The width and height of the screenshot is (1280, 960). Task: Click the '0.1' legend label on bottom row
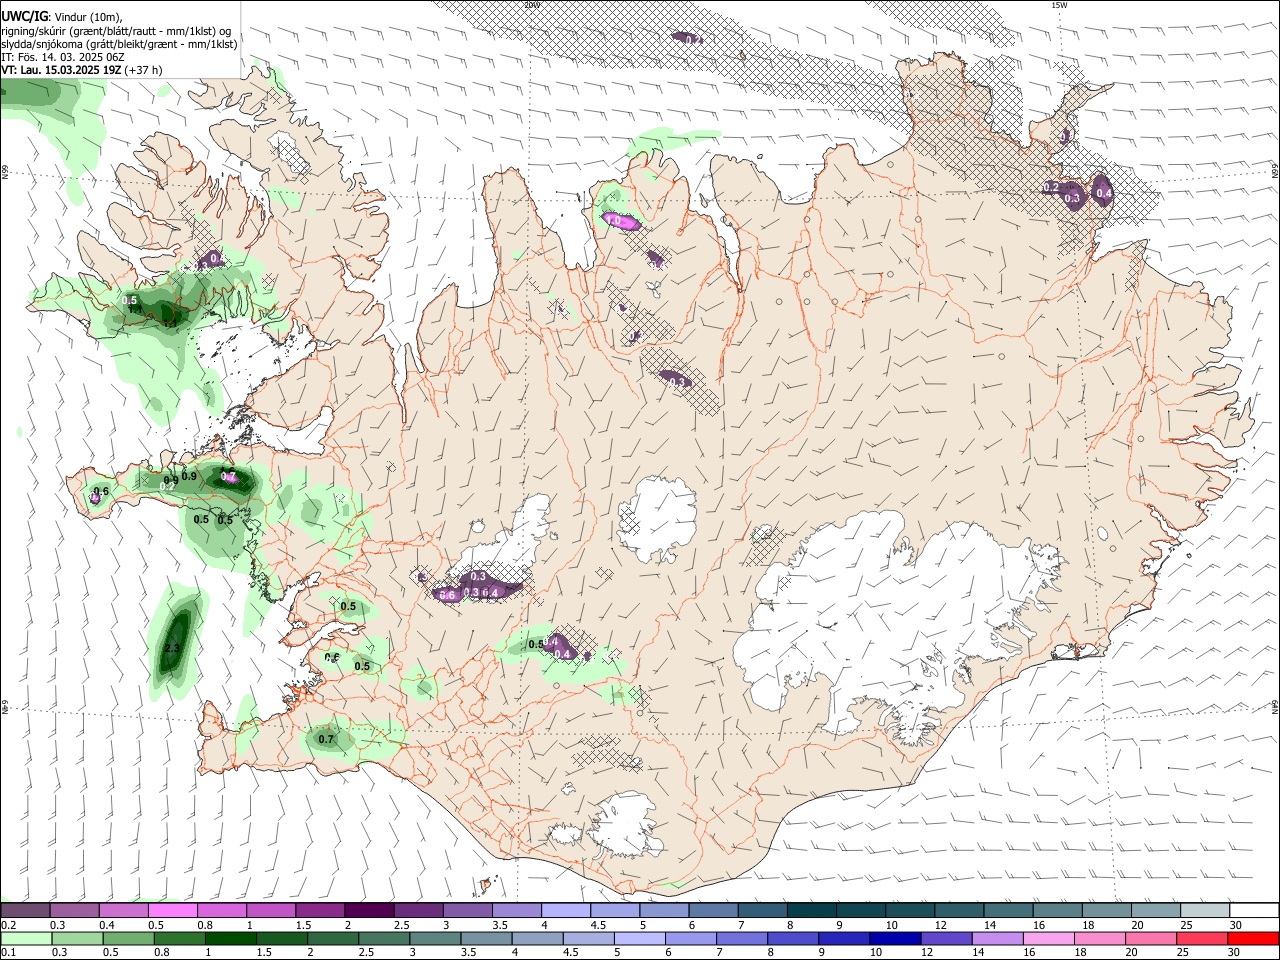point(7,953)
